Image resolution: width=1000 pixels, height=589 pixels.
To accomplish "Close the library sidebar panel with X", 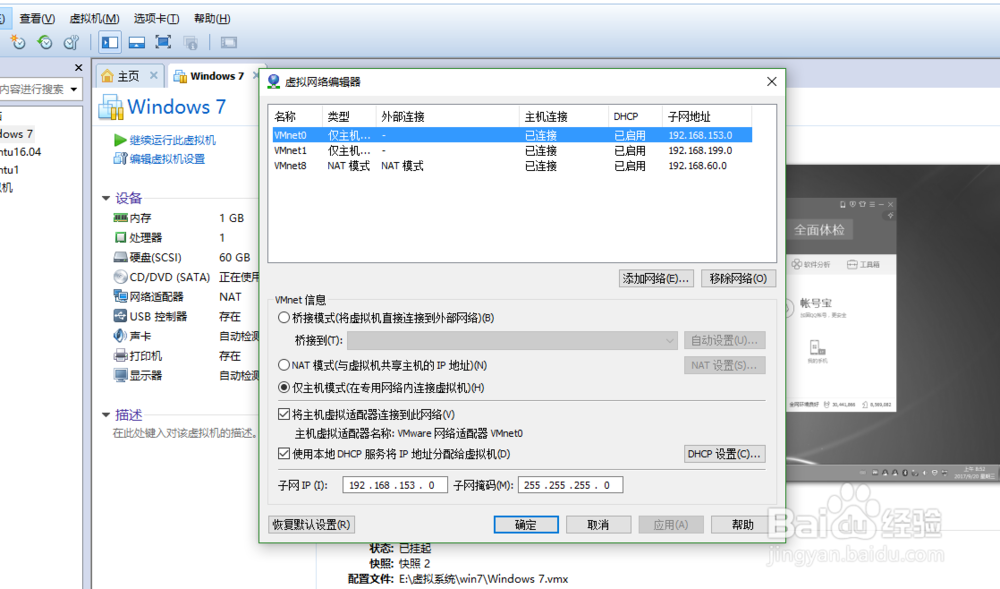I will click(x=78, y=68).
